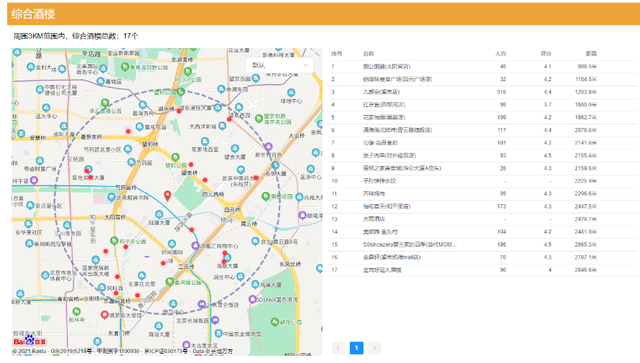Viewport: 640px width, 363px height.
Task: Click the 冠捷大厦 building marker
Action: click(159, 214)
